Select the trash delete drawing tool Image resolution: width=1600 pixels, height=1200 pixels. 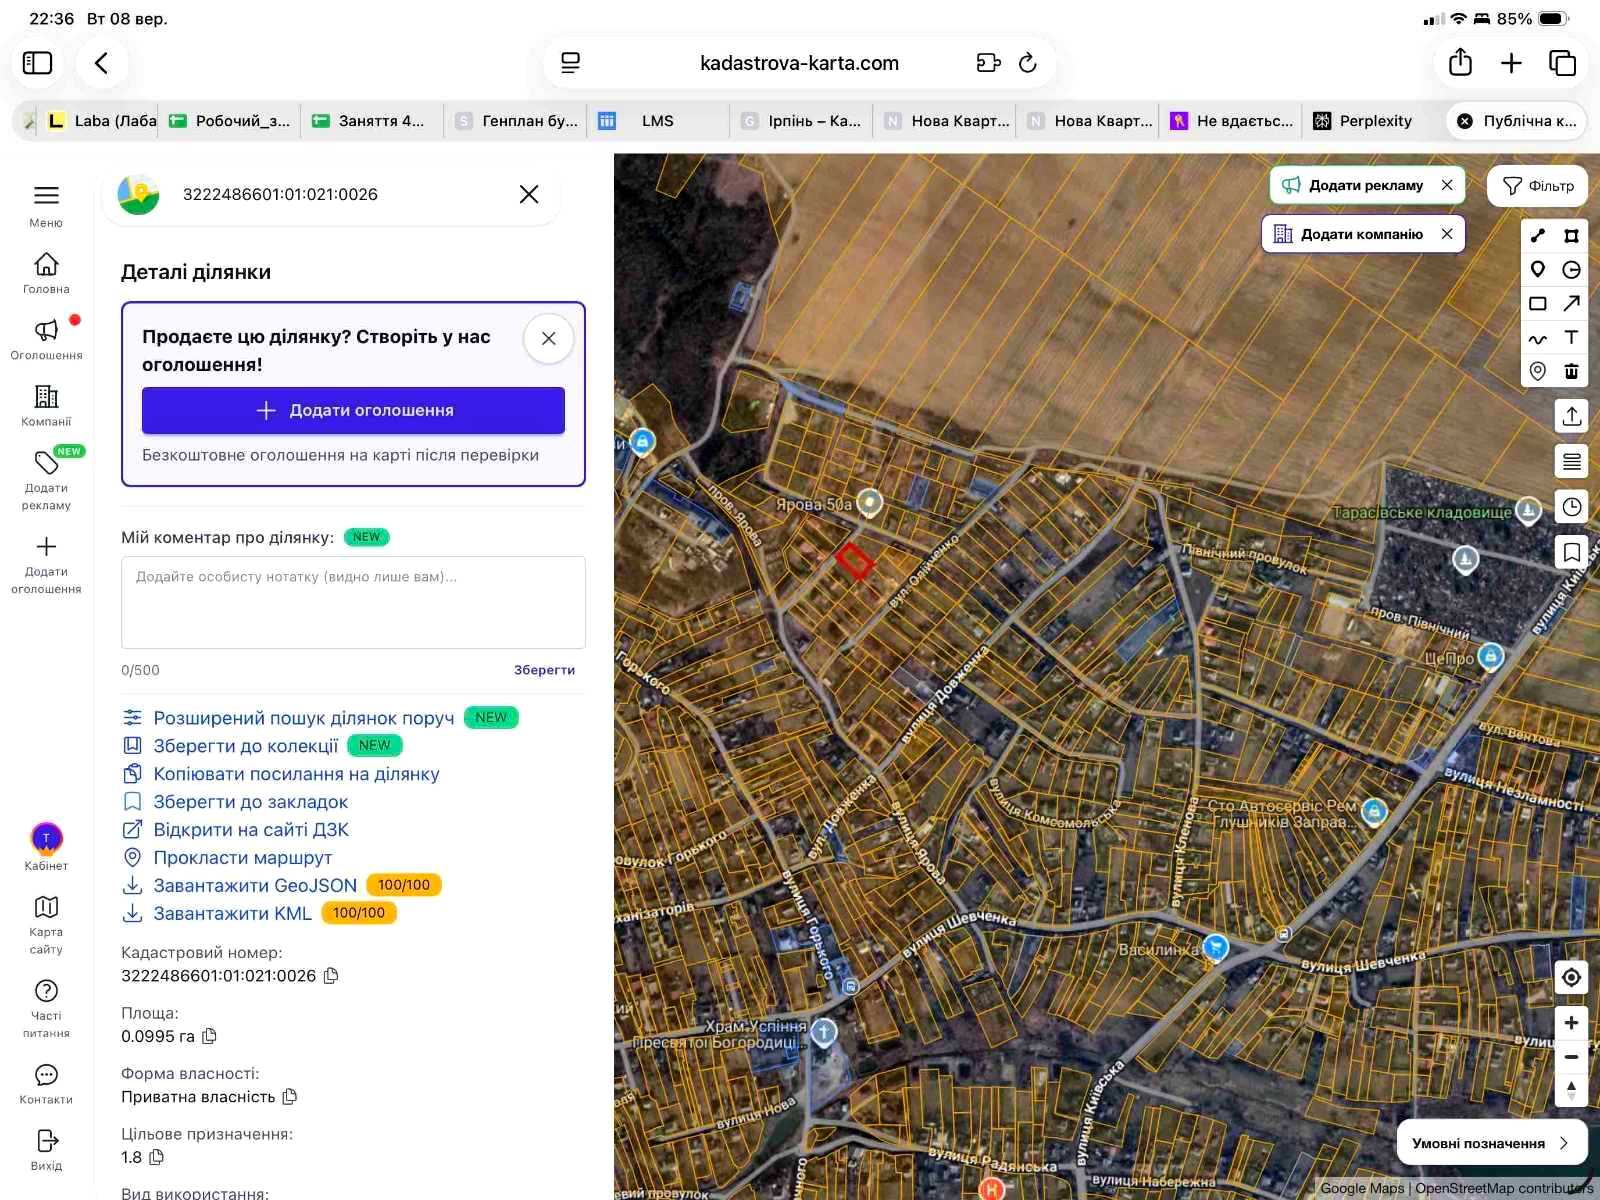pos(1571,371)
